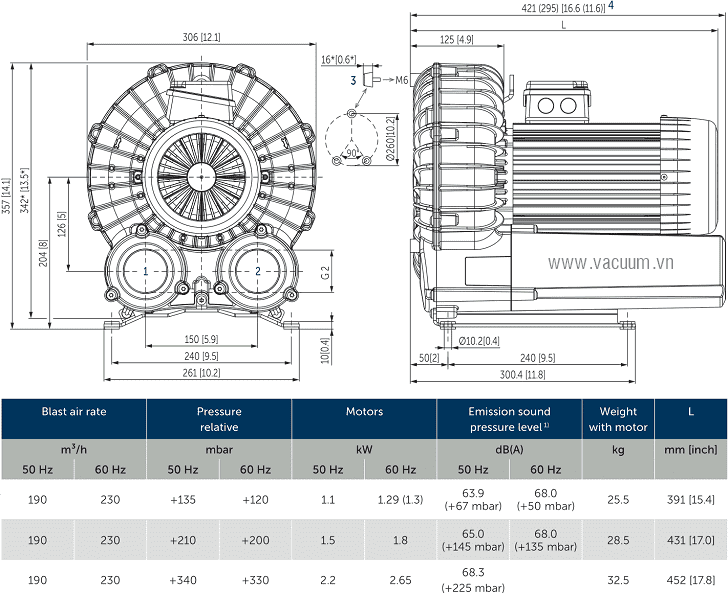Image resolution: width=728 pixels, height=594 pixels.
Task: Select the blue callout number 4 at top right
Action: [611, 6]
